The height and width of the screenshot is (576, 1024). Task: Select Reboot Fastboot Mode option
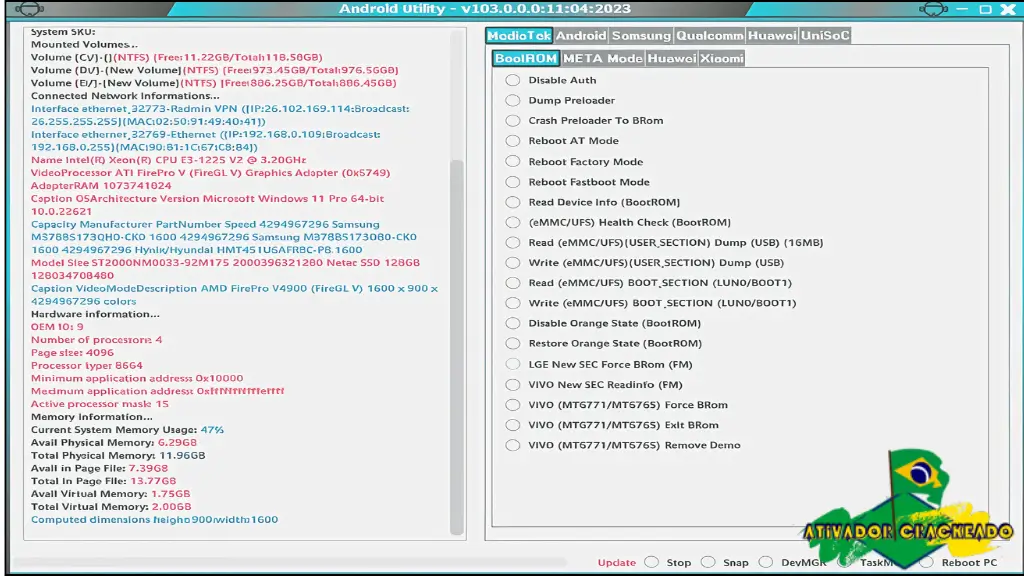pyautogui.click(x=513, y=182)
